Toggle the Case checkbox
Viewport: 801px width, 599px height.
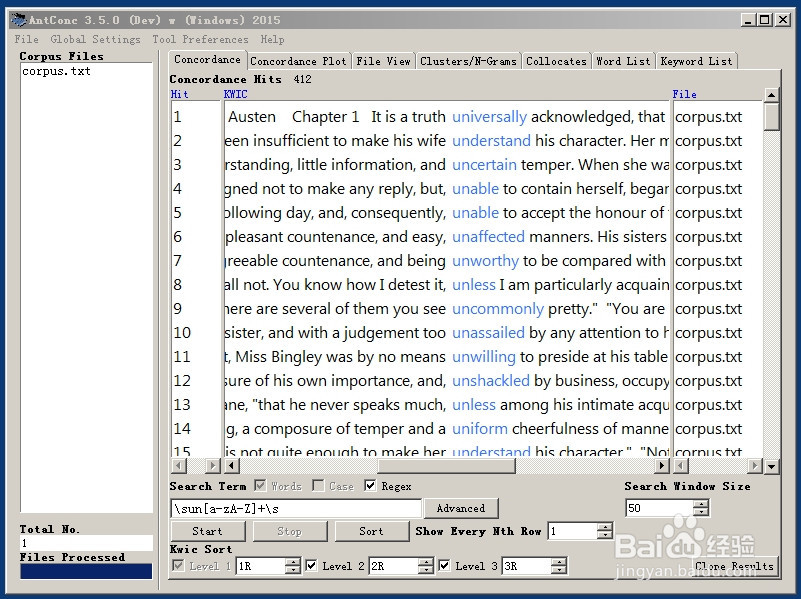pyautogui.click(x=318, y=486)
